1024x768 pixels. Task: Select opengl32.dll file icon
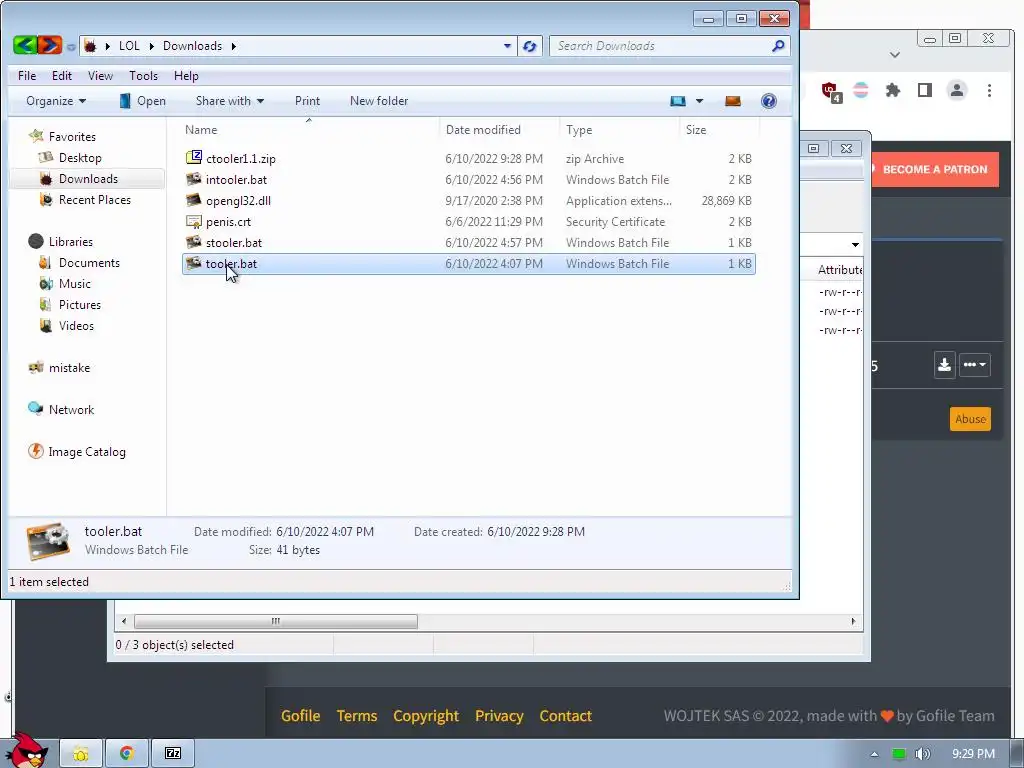193,200
